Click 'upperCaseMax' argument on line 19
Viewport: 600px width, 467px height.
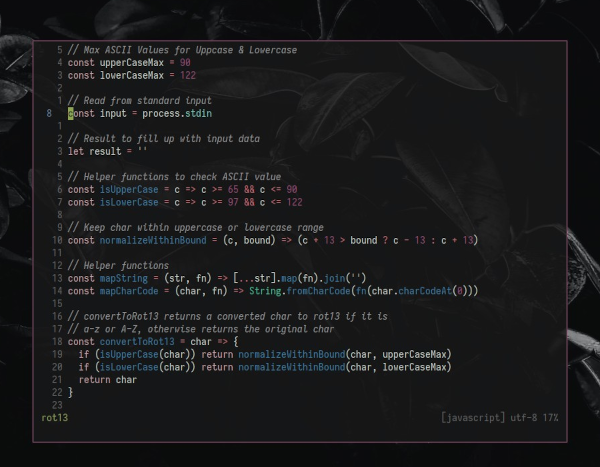click(414, 354)
